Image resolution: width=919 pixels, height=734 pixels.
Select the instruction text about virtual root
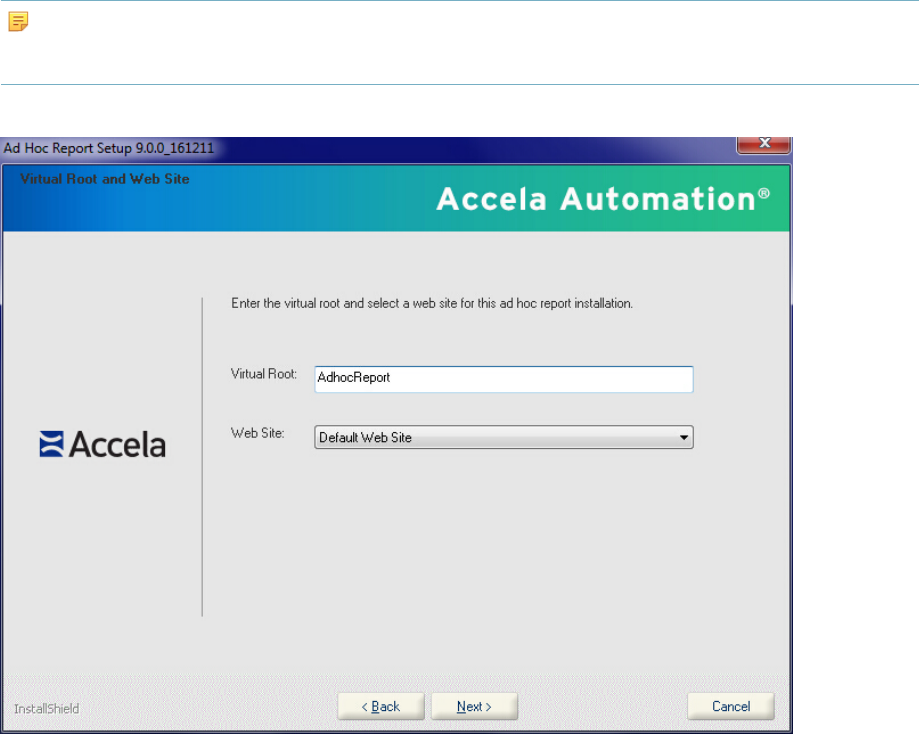pos(432,303)
